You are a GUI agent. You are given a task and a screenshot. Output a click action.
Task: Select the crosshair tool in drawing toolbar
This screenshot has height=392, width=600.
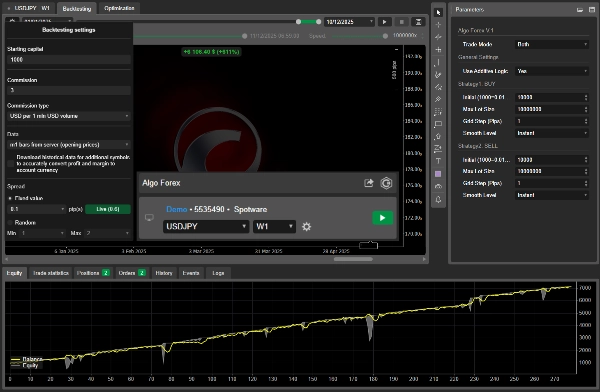[439, 25]
